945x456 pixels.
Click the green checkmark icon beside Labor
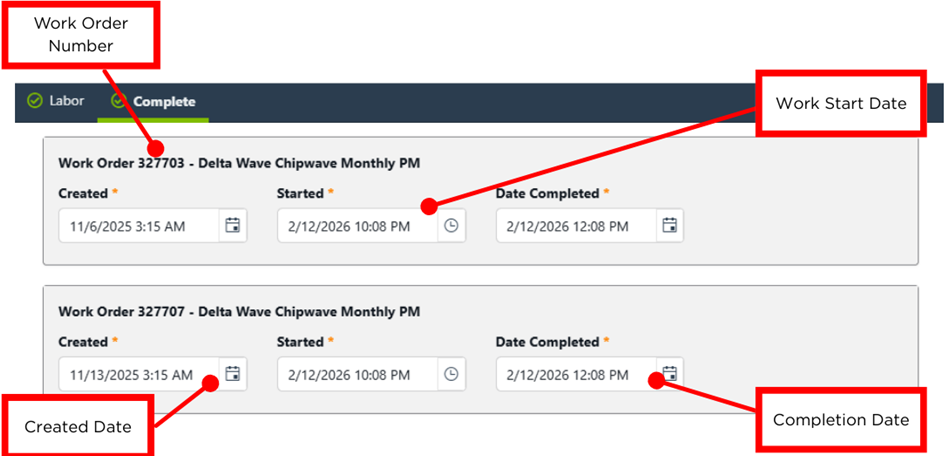35,101
